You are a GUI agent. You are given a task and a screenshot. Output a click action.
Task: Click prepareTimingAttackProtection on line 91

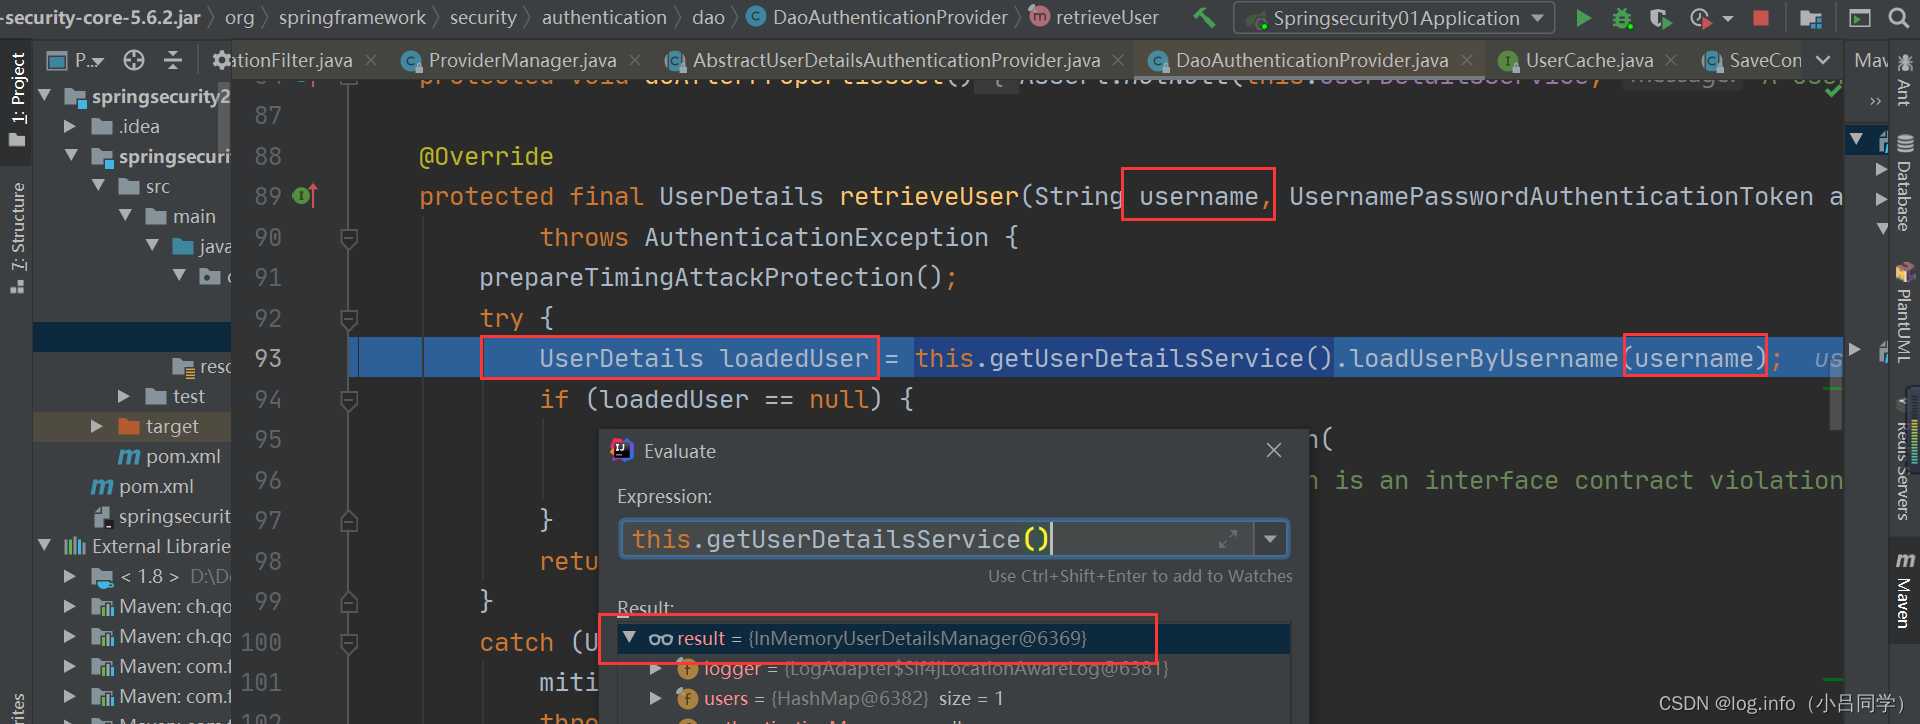pos(696,277)
